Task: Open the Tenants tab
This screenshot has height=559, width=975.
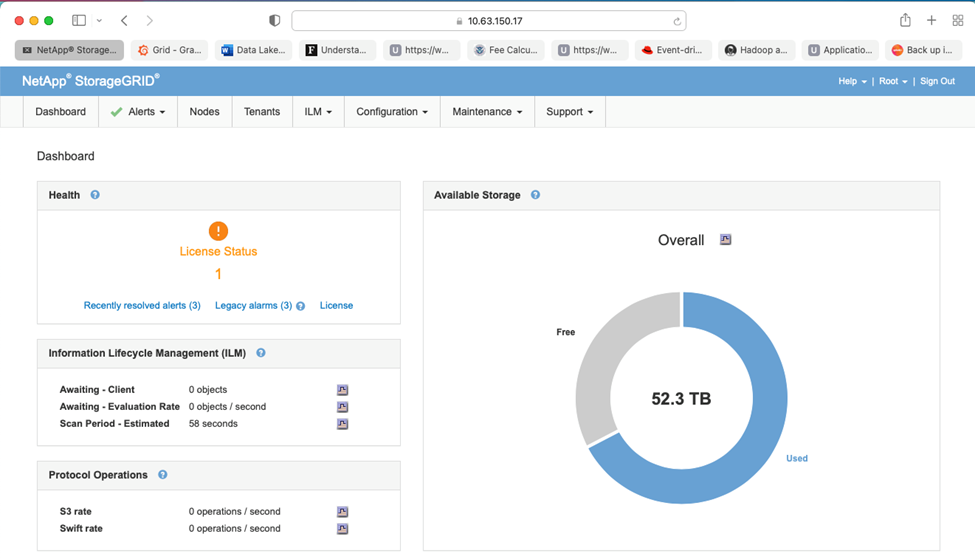Action: tap(262, 112)
